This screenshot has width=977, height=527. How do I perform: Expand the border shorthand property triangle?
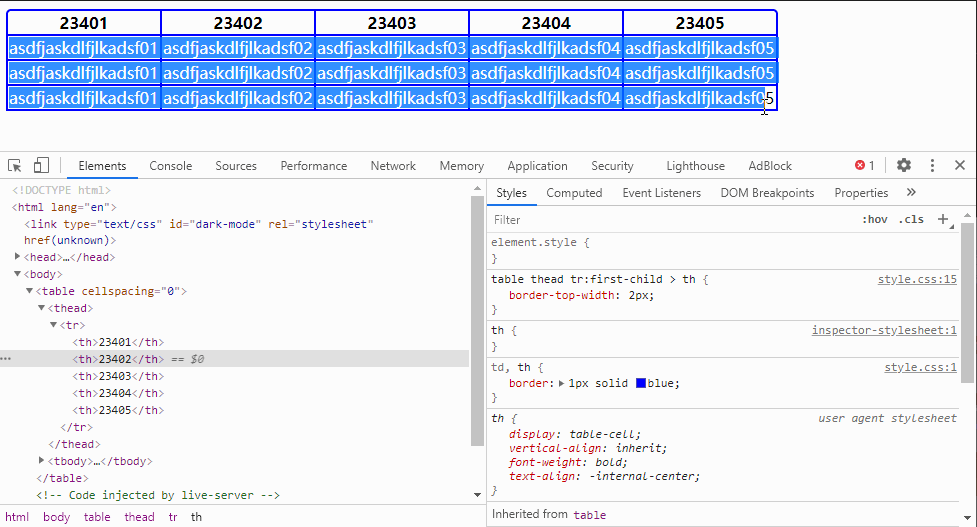pyautogui.click(x=561, y=383)
